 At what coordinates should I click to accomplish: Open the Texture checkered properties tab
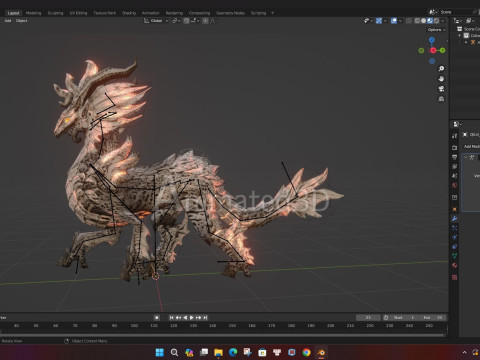point(454,277)
